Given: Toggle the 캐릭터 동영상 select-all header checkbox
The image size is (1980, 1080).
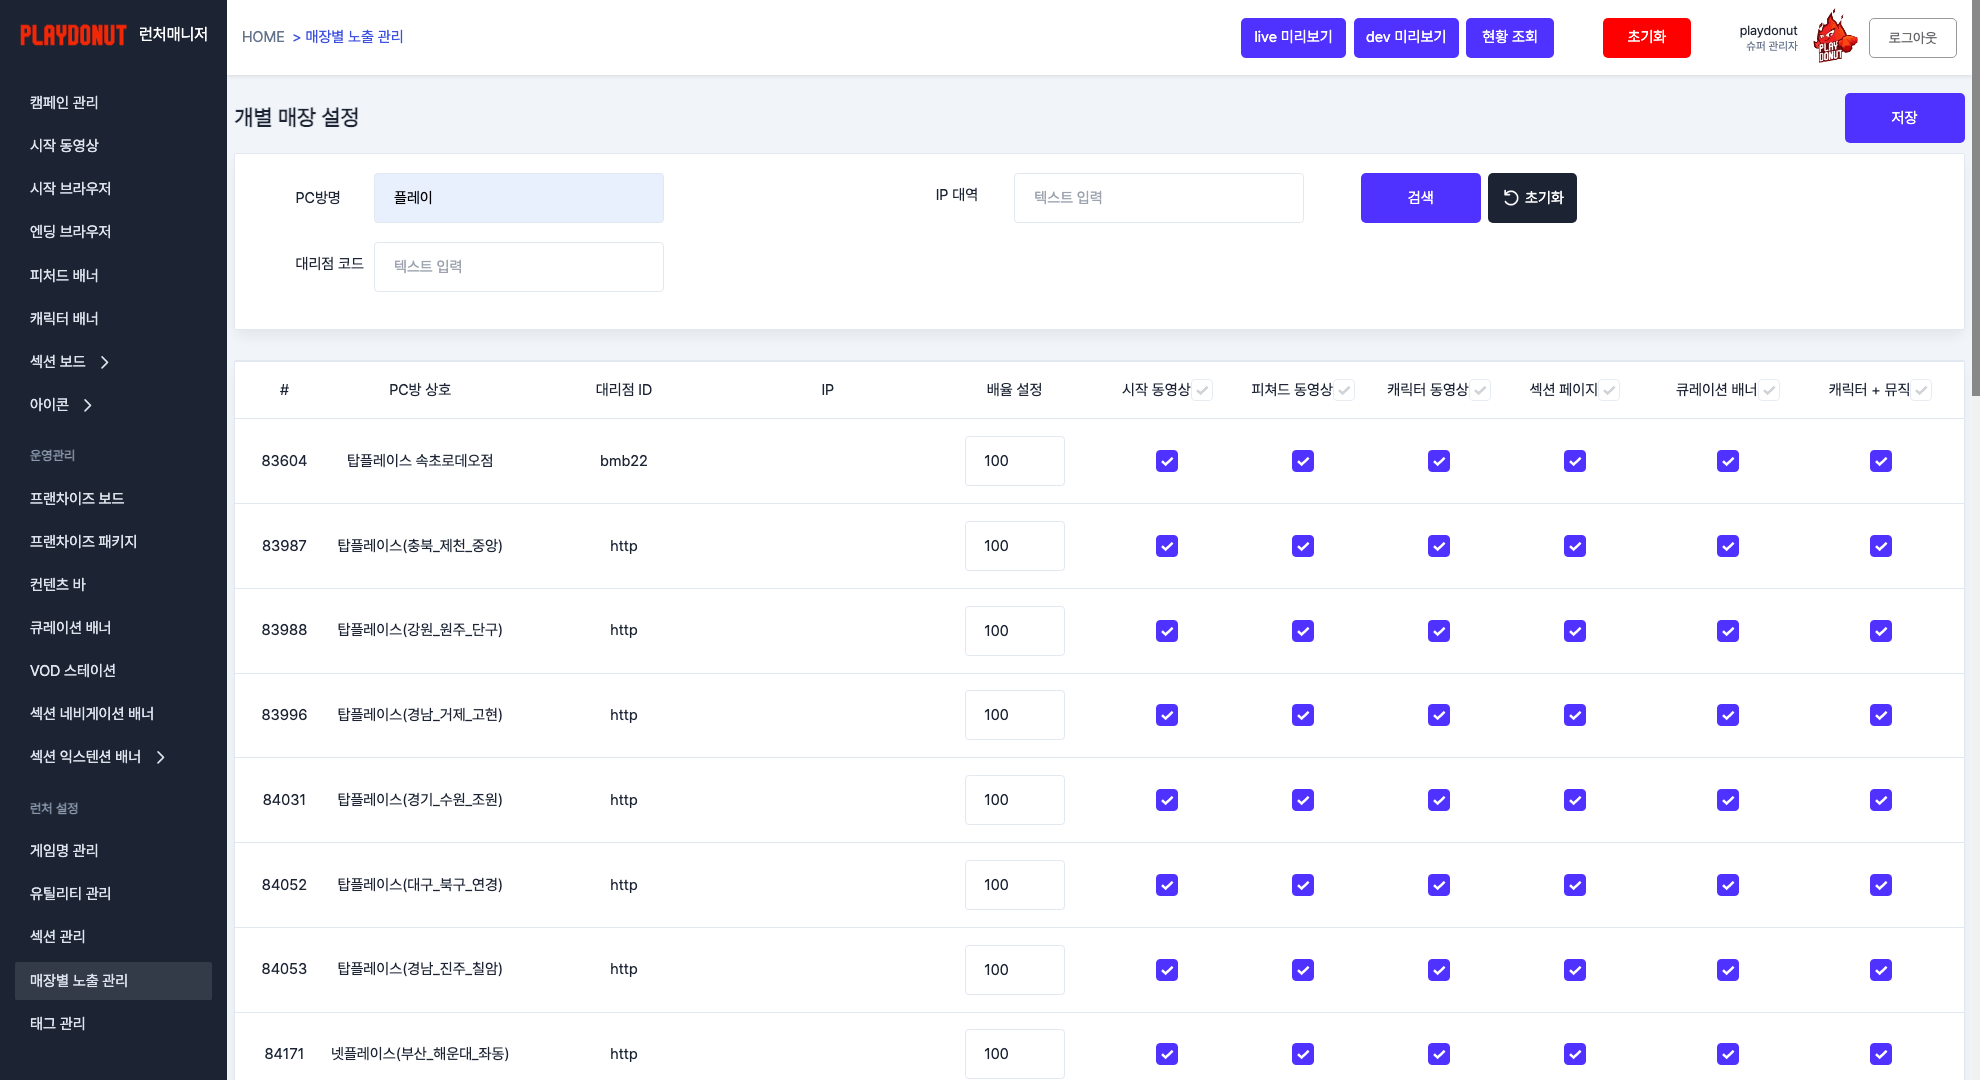Looking at the screenshot, I should coord(1480,389).
